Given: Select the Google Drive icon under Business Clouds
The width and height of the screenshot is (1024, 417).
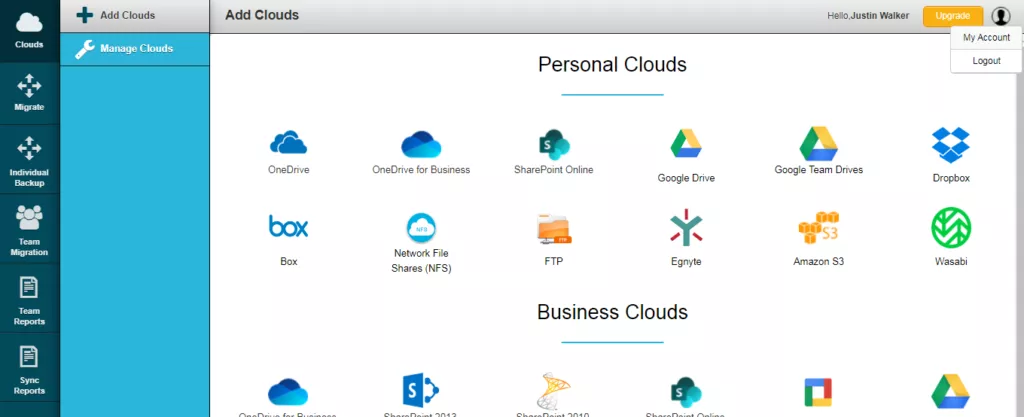Looking at the screenshot, I should [x=950, y=391].
